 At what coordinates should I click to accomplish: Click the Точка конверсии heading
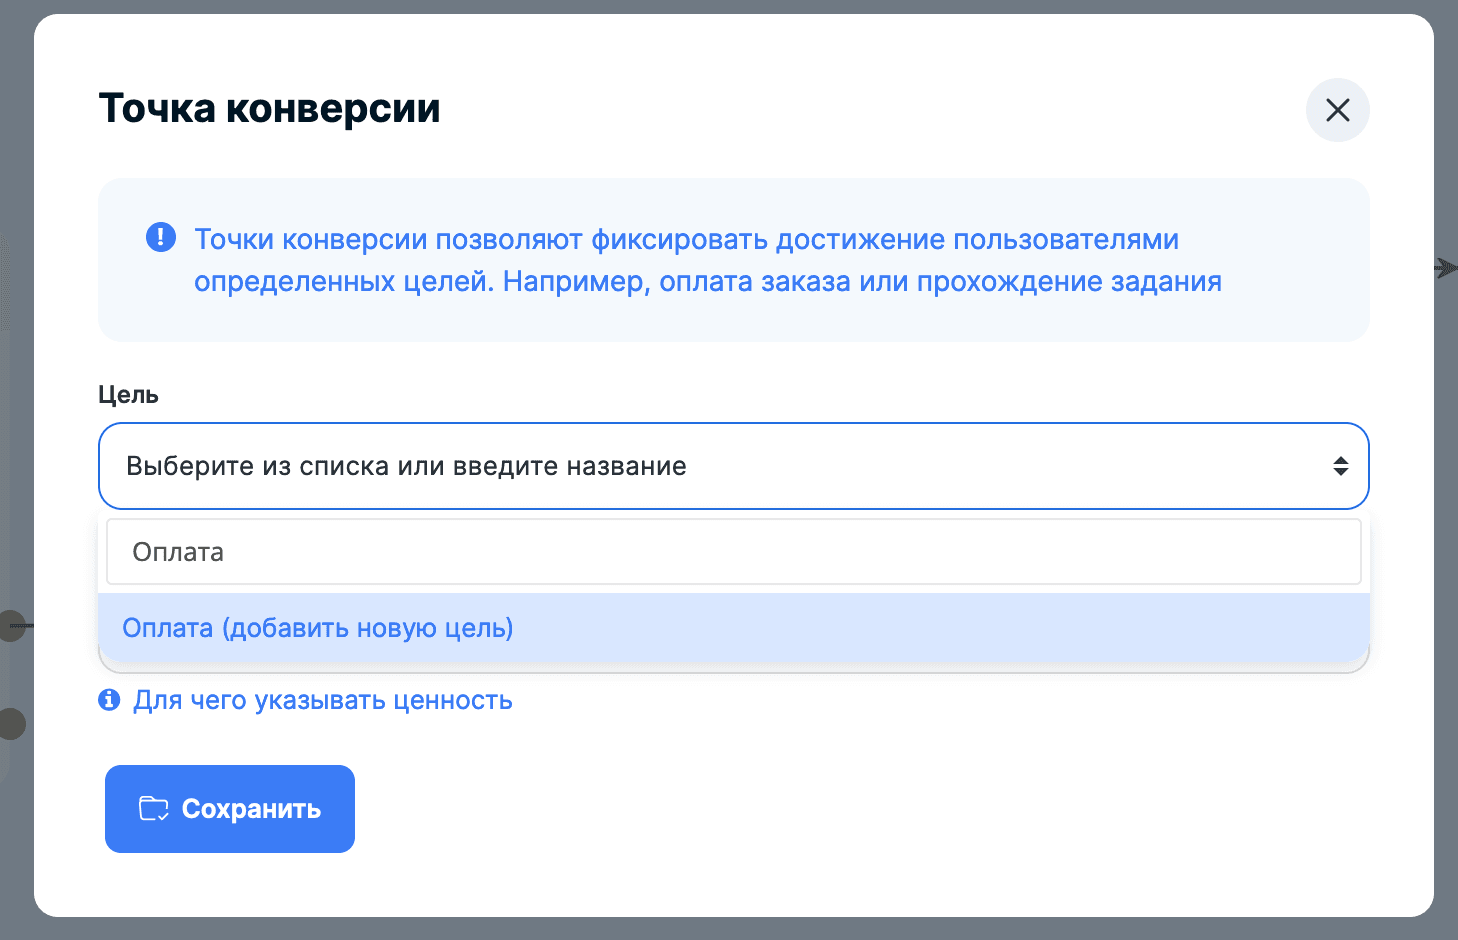tap(269, 108)
